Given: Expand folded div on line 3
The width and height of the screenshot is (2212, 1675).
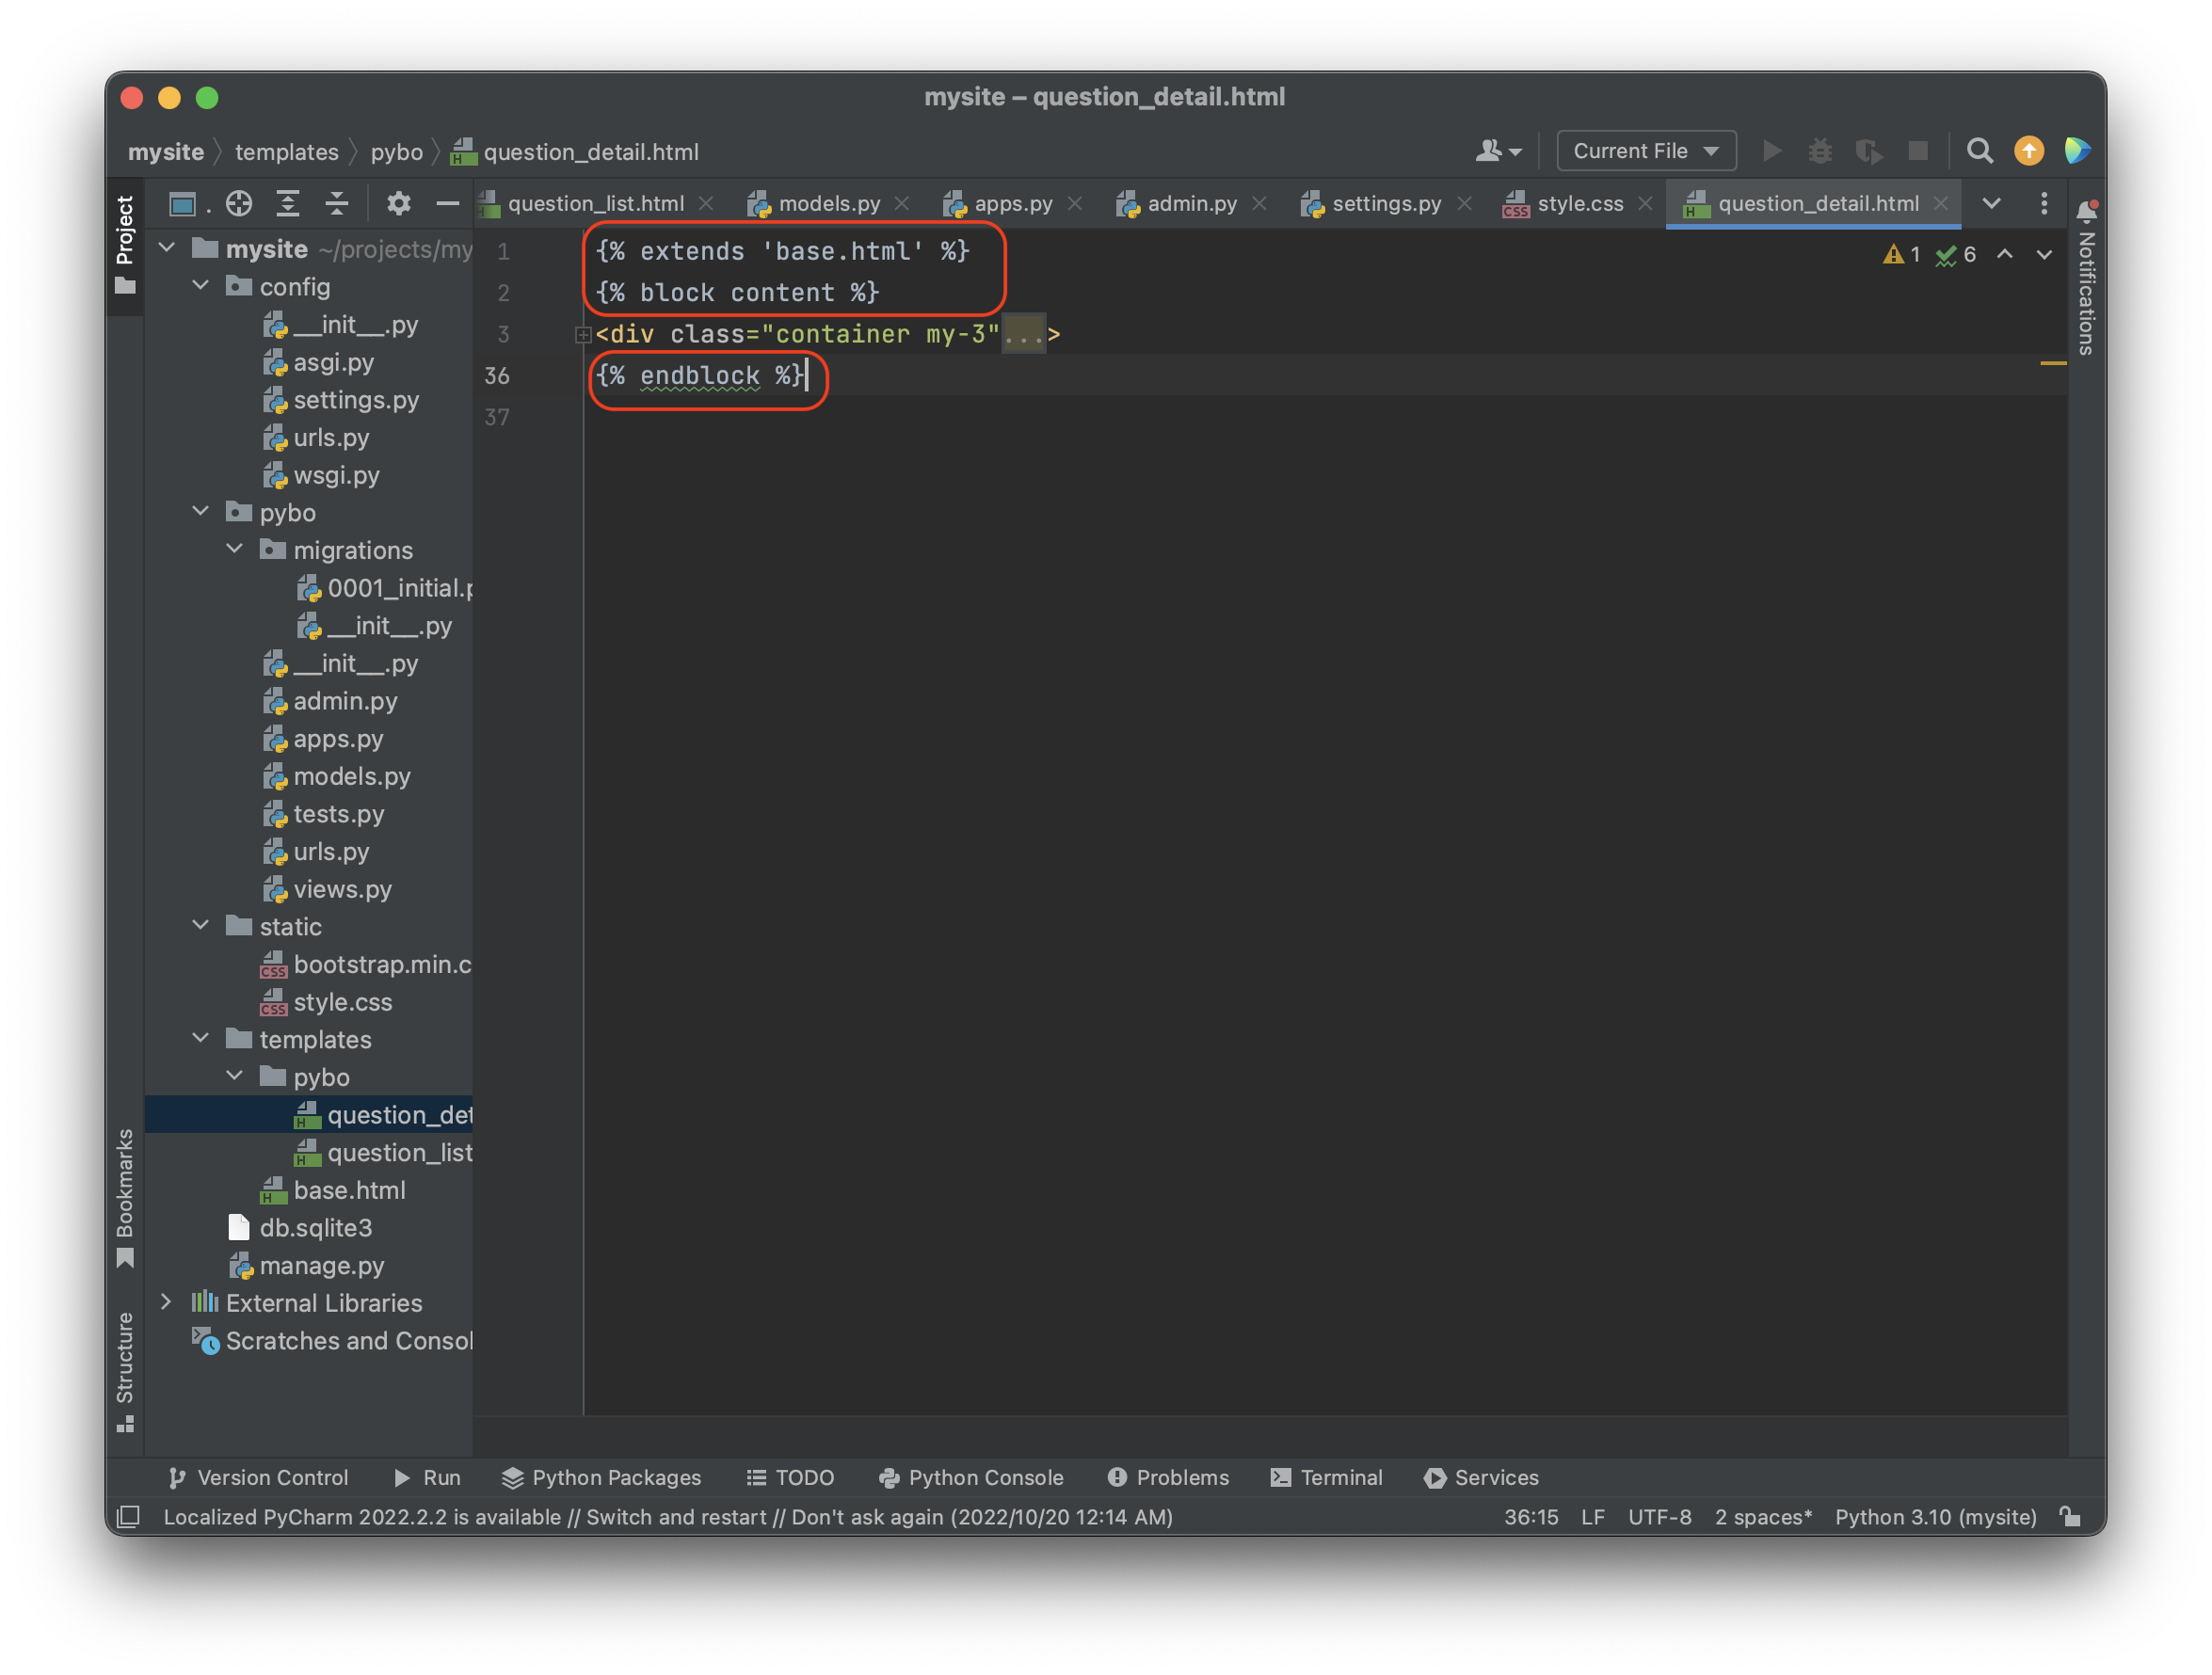Looking at the screenshot, I should [583, 335].
